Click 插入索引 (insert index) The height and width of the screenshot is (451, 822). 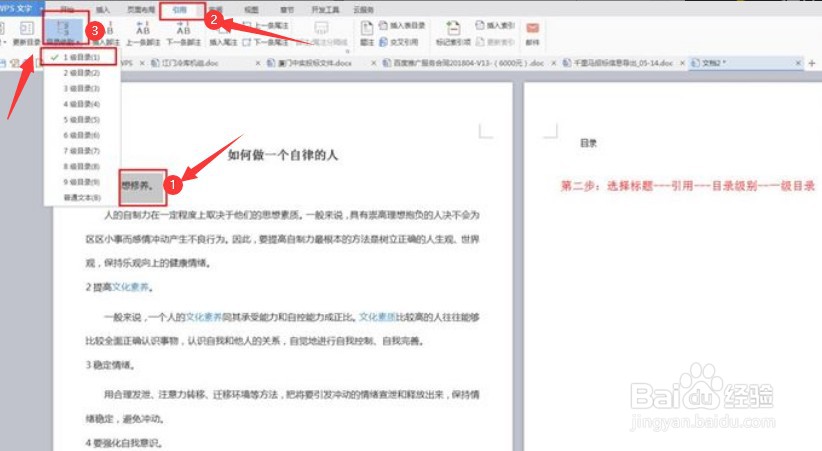pos(495,25)
